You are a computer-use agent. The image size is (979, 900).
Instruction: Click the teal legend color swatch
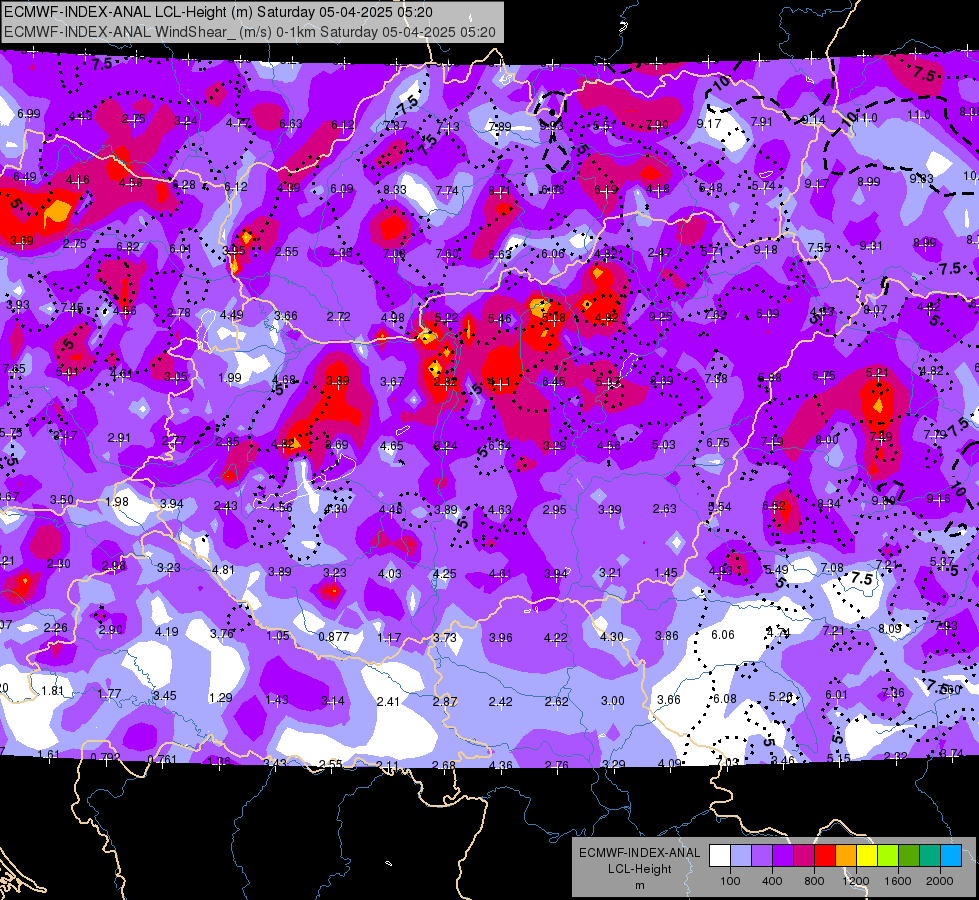point(930,856)
